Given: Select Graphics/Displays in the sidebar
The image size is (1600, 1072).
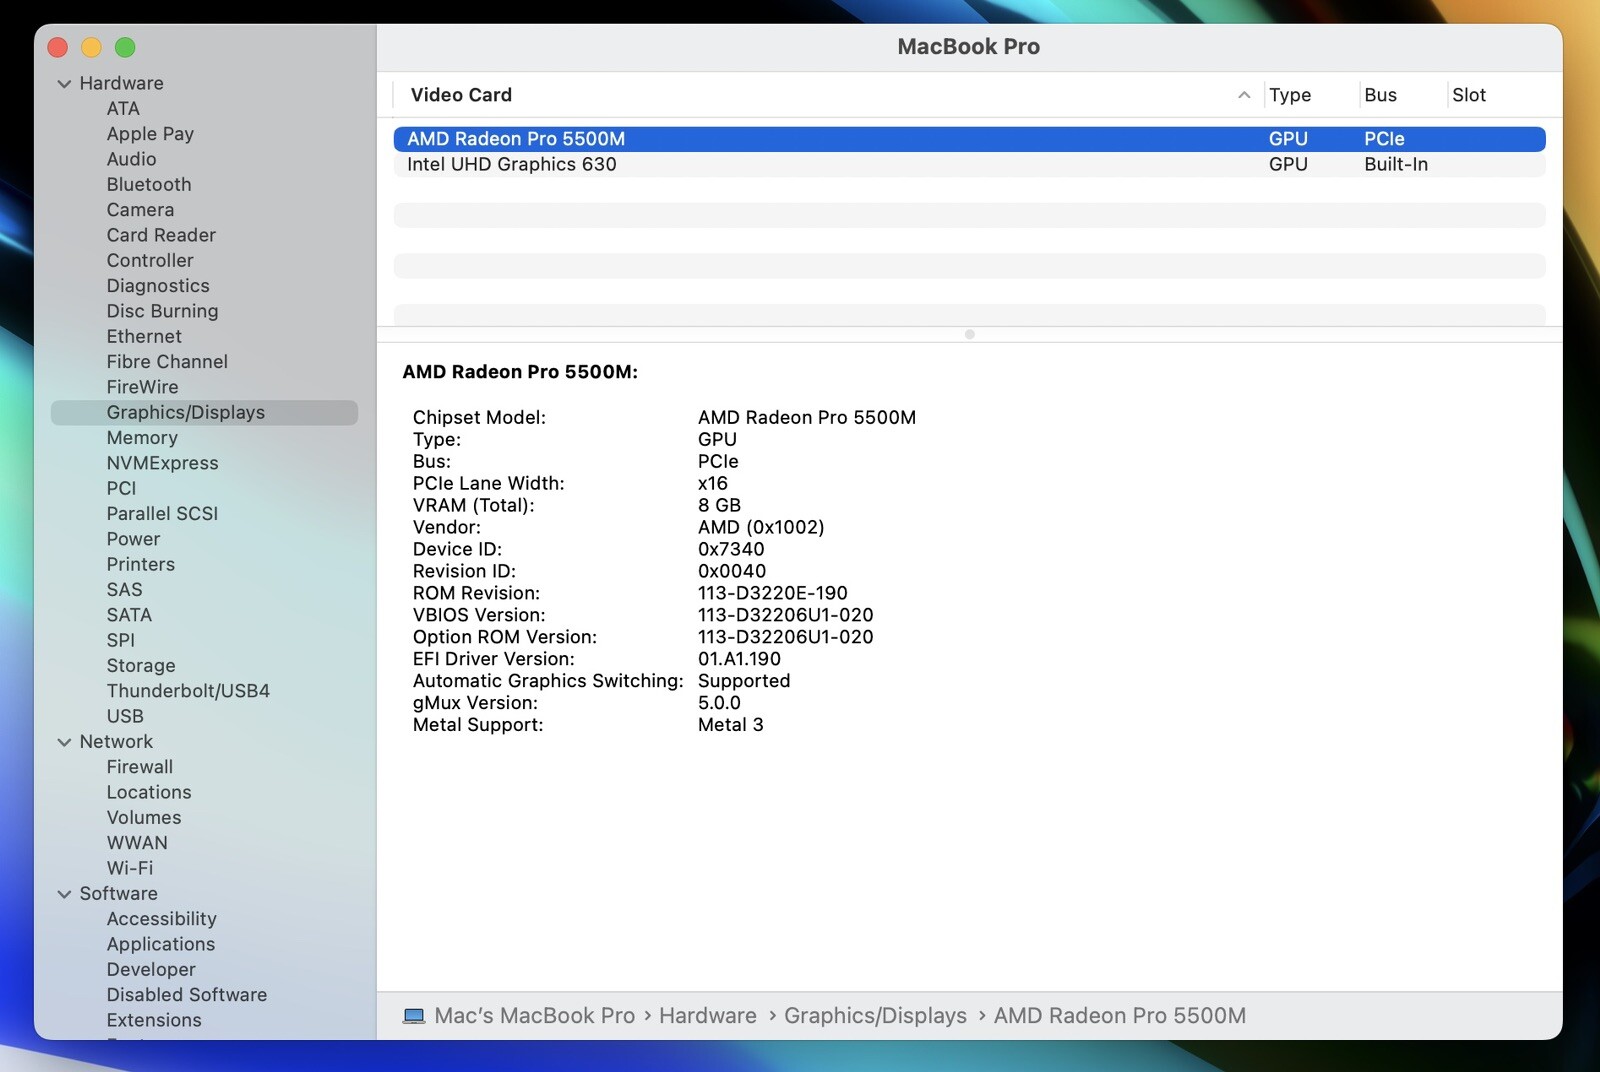Looking at the screenshot, I should coord(204,413).
